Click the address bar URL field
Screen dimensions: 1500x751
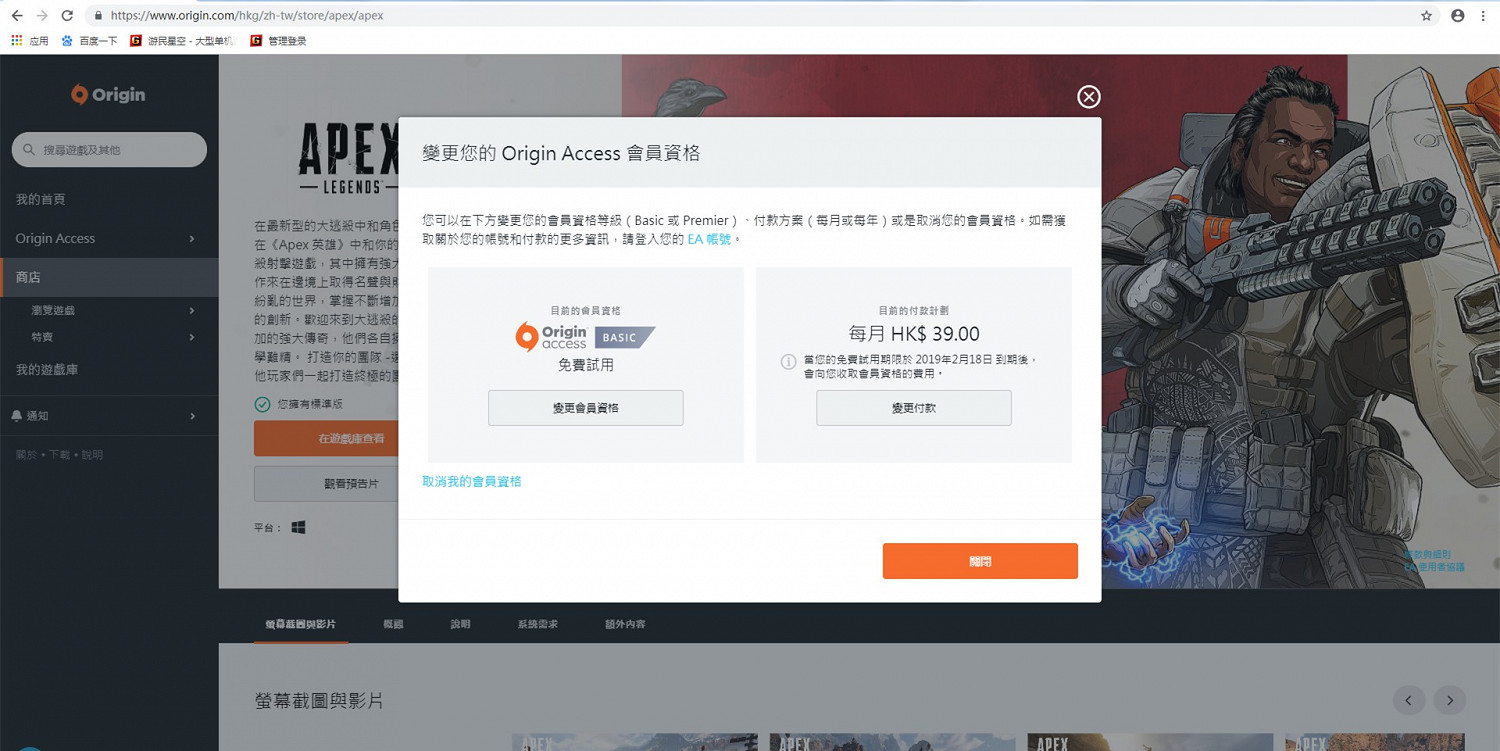[250, 16]
